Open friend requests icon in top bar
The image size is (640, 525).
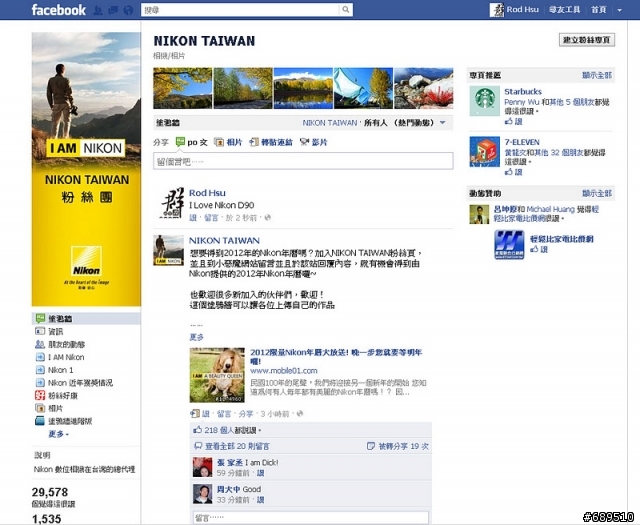coord(98,10)
